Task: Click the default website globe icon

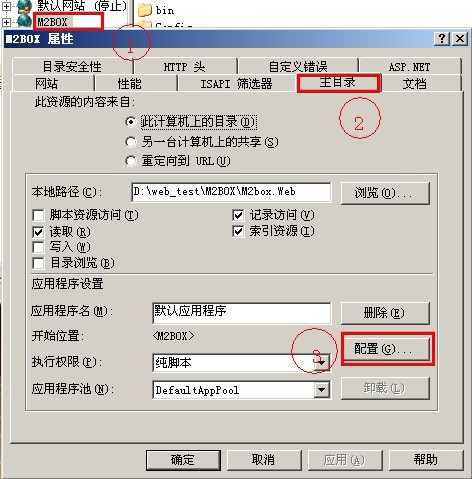Action: coord(24,5)
